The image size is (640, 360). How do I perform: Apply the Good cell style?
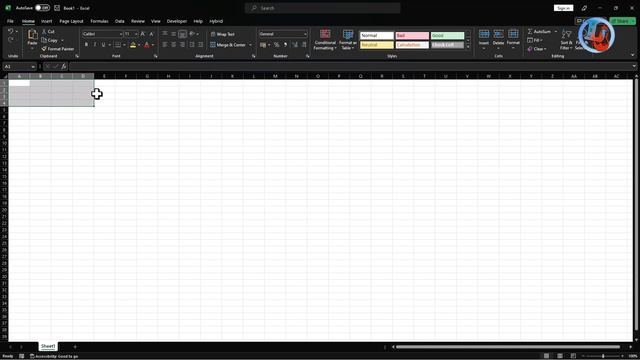pos(447,36)
